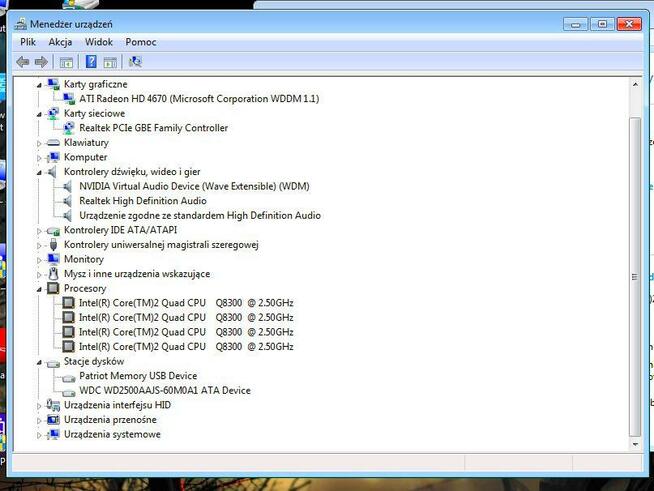Show or hide the console tree toolbar icon
The image size is (654, 491).
[66, 63]
